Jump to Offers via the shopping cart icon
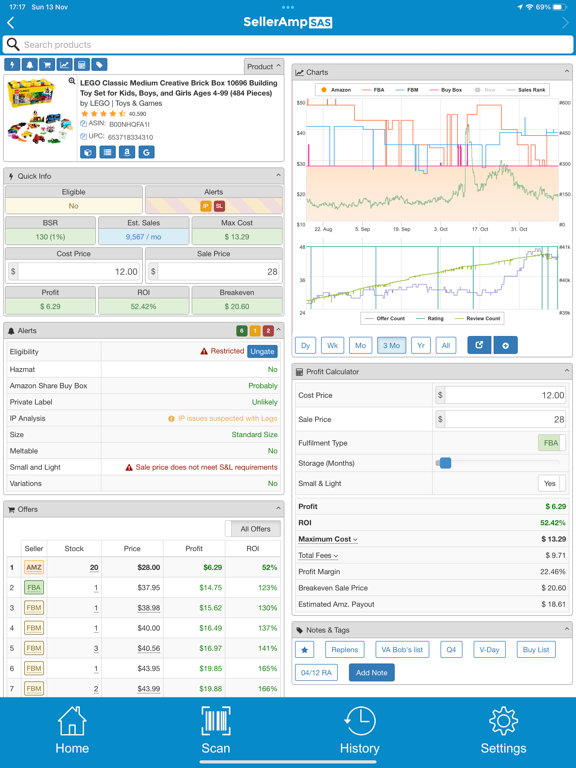This screenshot has width=576, height=768. pyautogui.click(x=47, y=65)
